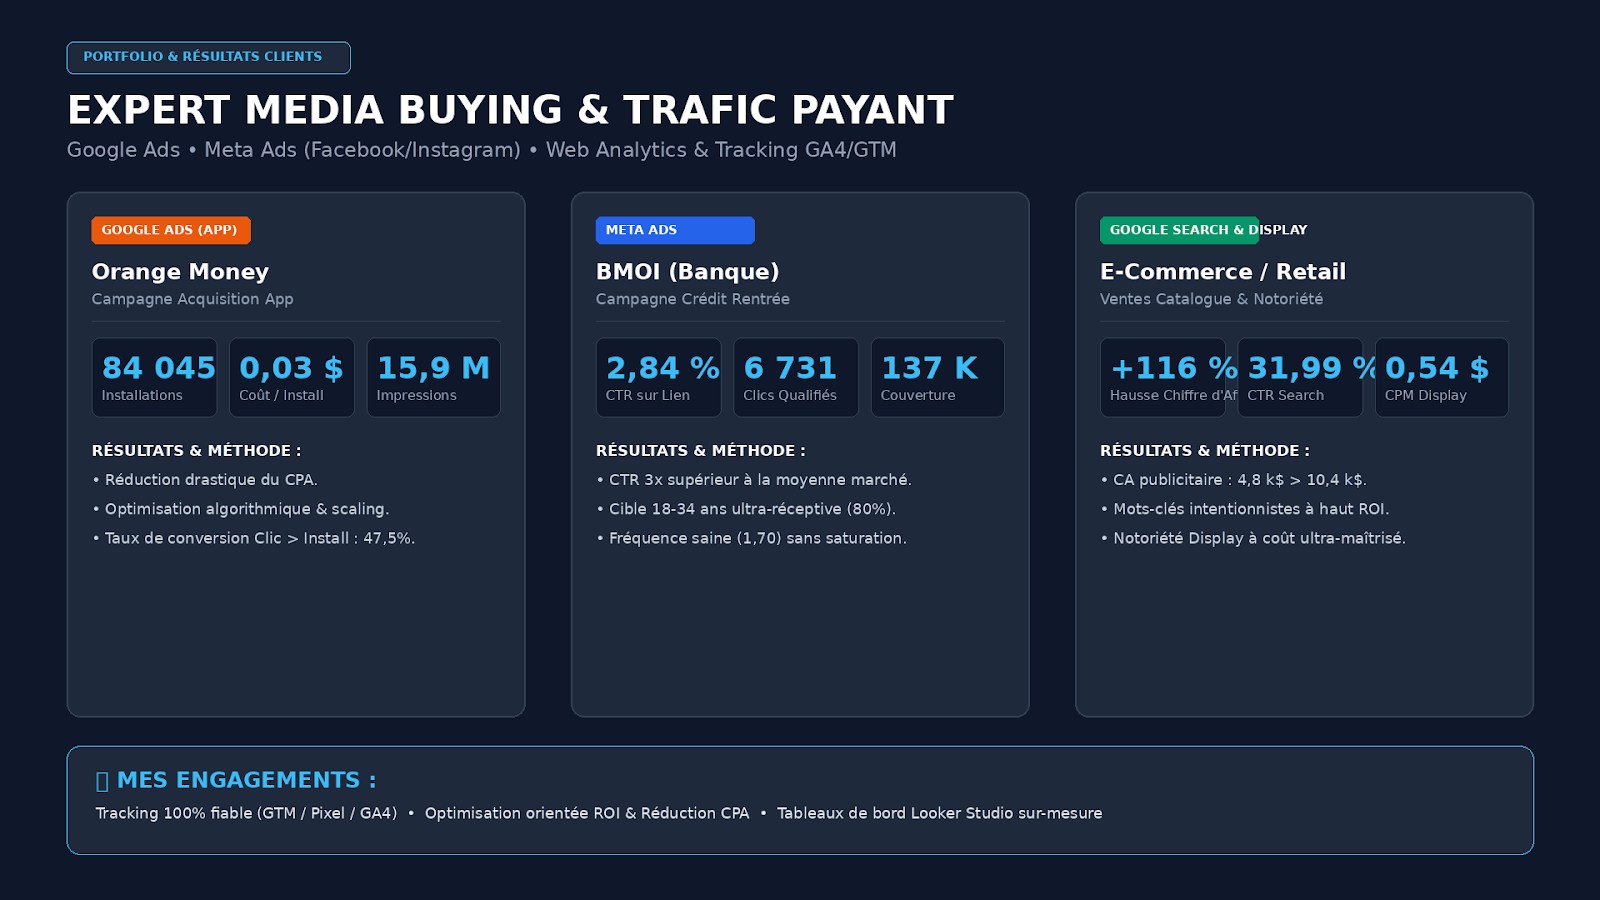Click CTR 3x supérieur à la moyenne bullet
This screenshot has height=900, width=1600.
[754, 480]
